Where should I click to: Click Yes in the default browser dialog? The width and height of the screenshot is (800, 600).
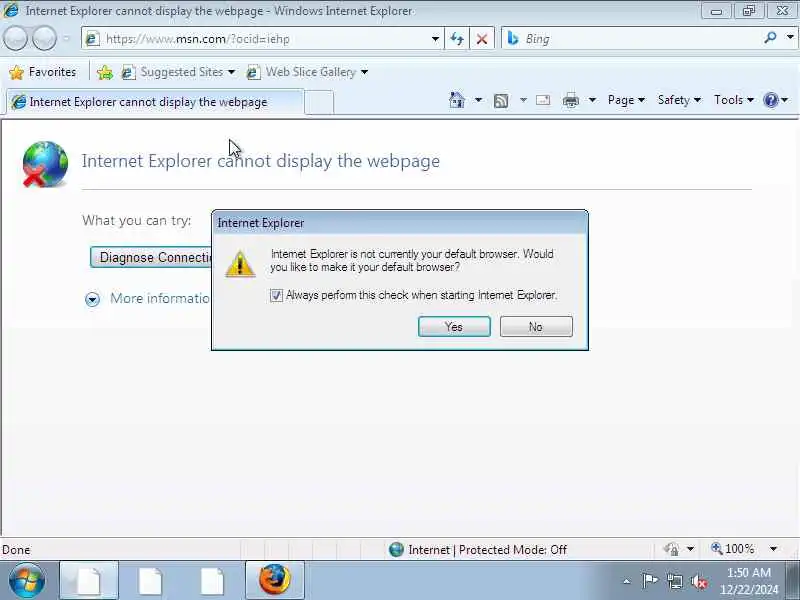454,327
